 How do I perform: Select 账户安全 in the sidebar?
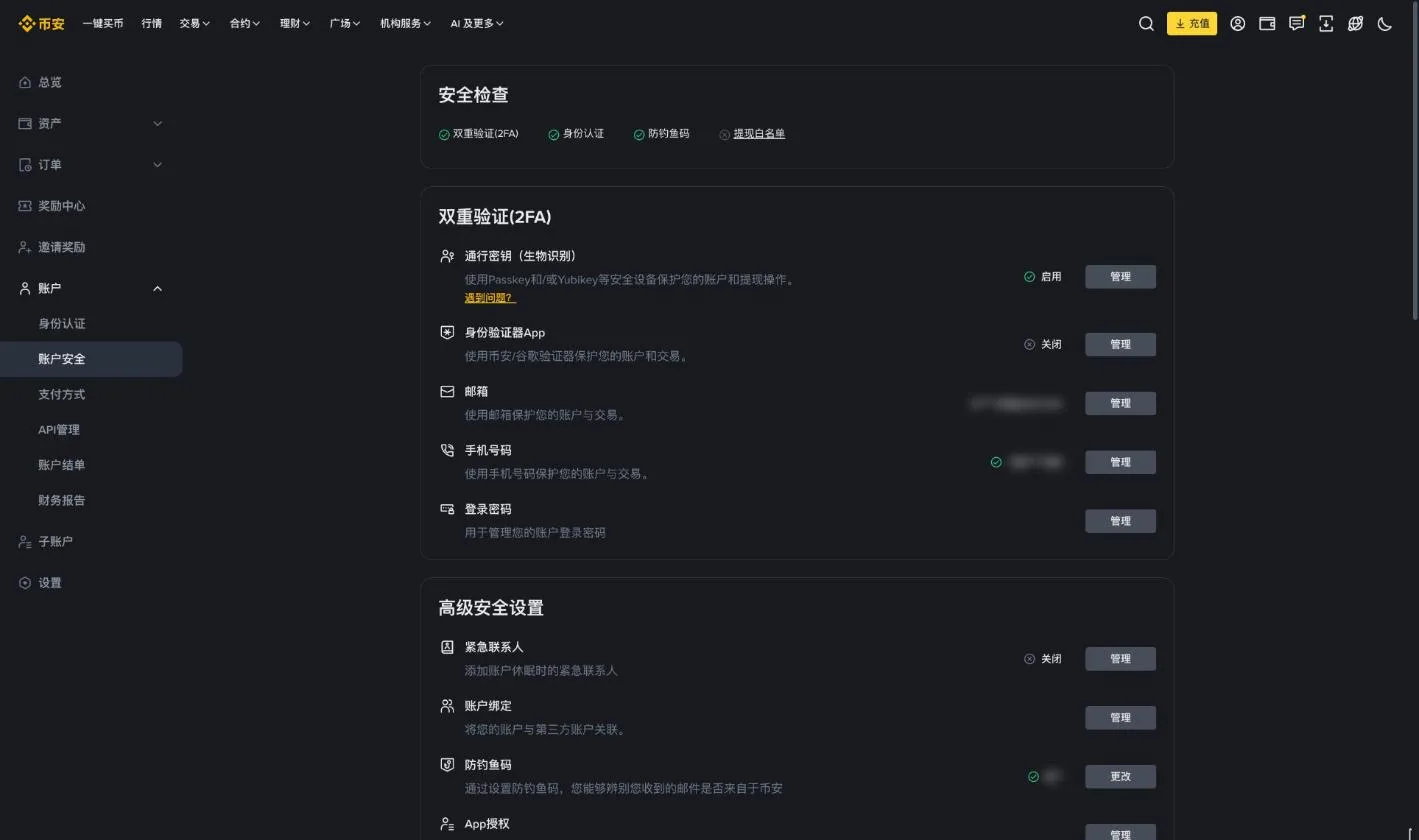click(x=91, y=359)
